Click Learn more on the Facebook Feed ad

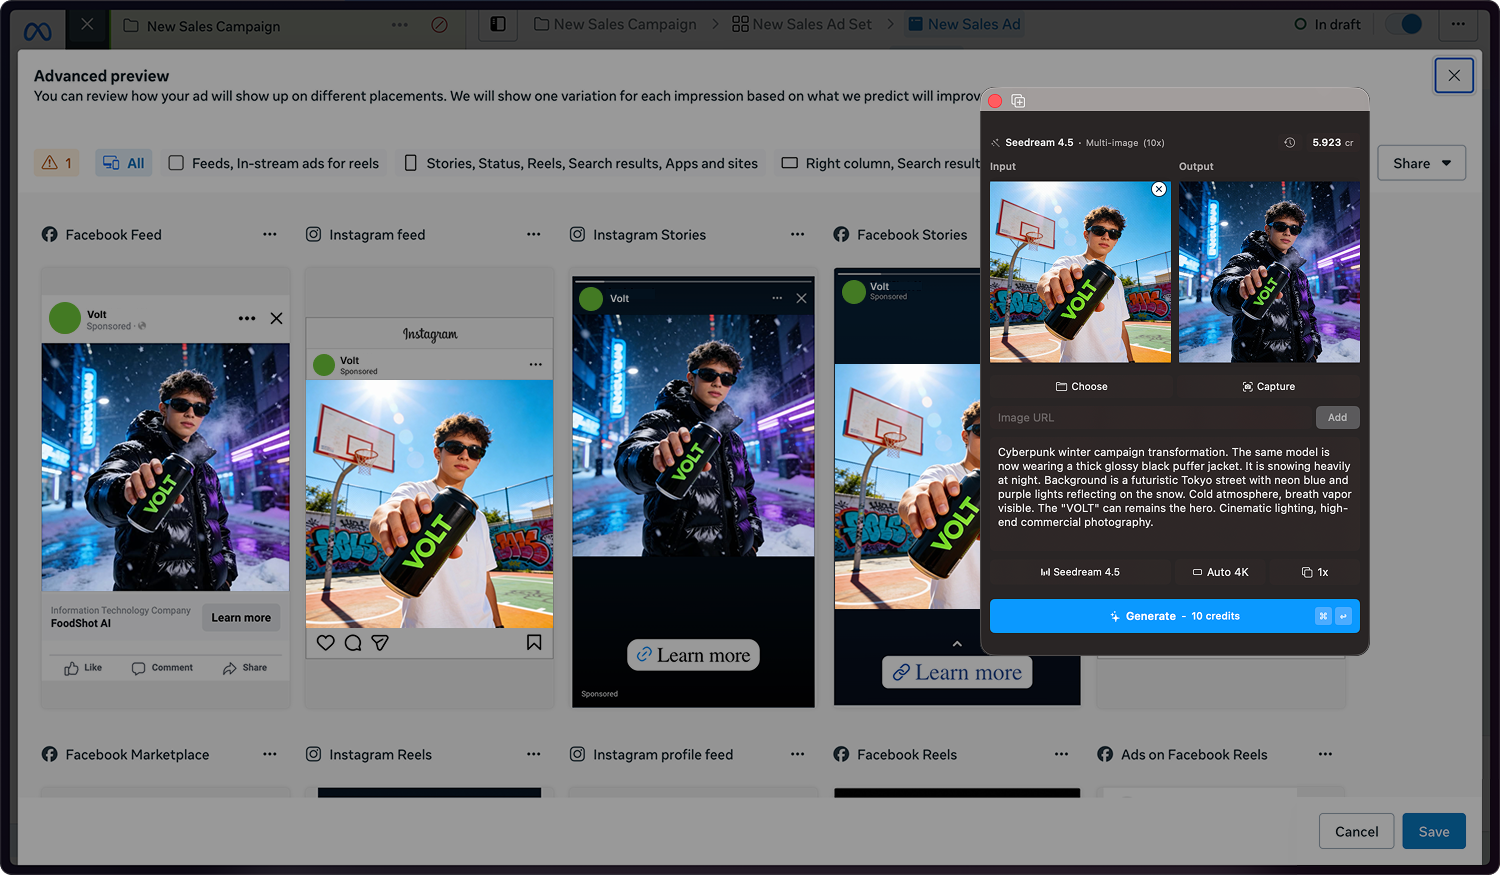click(x=240, y=617)
